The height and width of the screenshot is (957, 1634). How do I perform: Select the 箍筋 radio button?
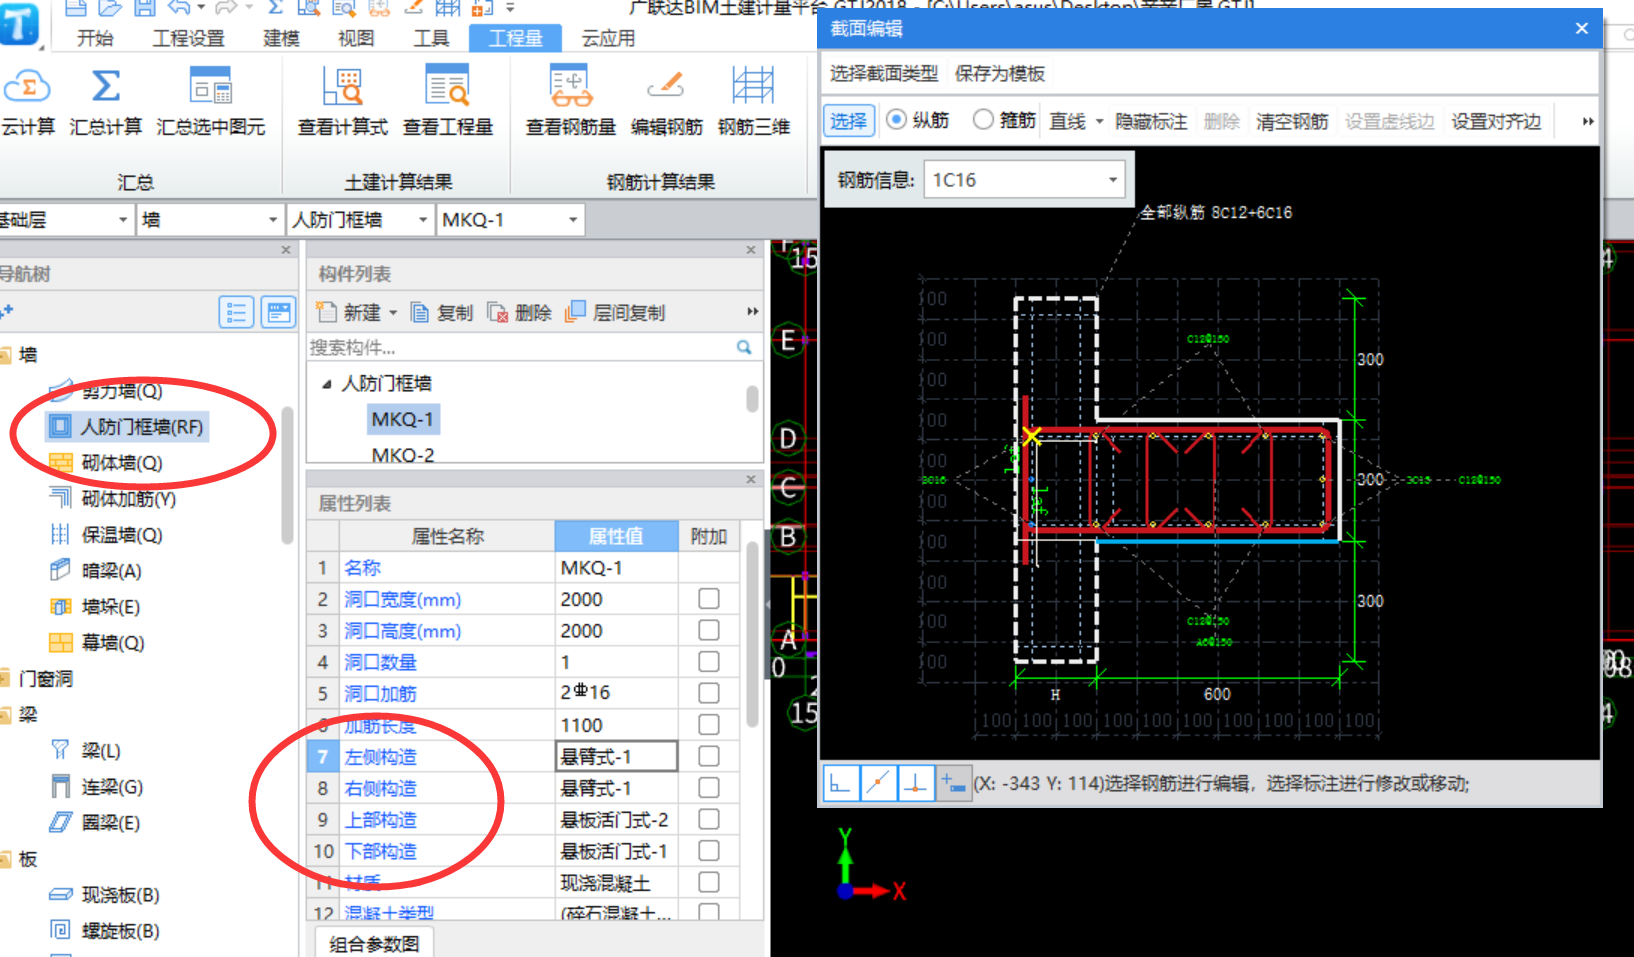983,119
